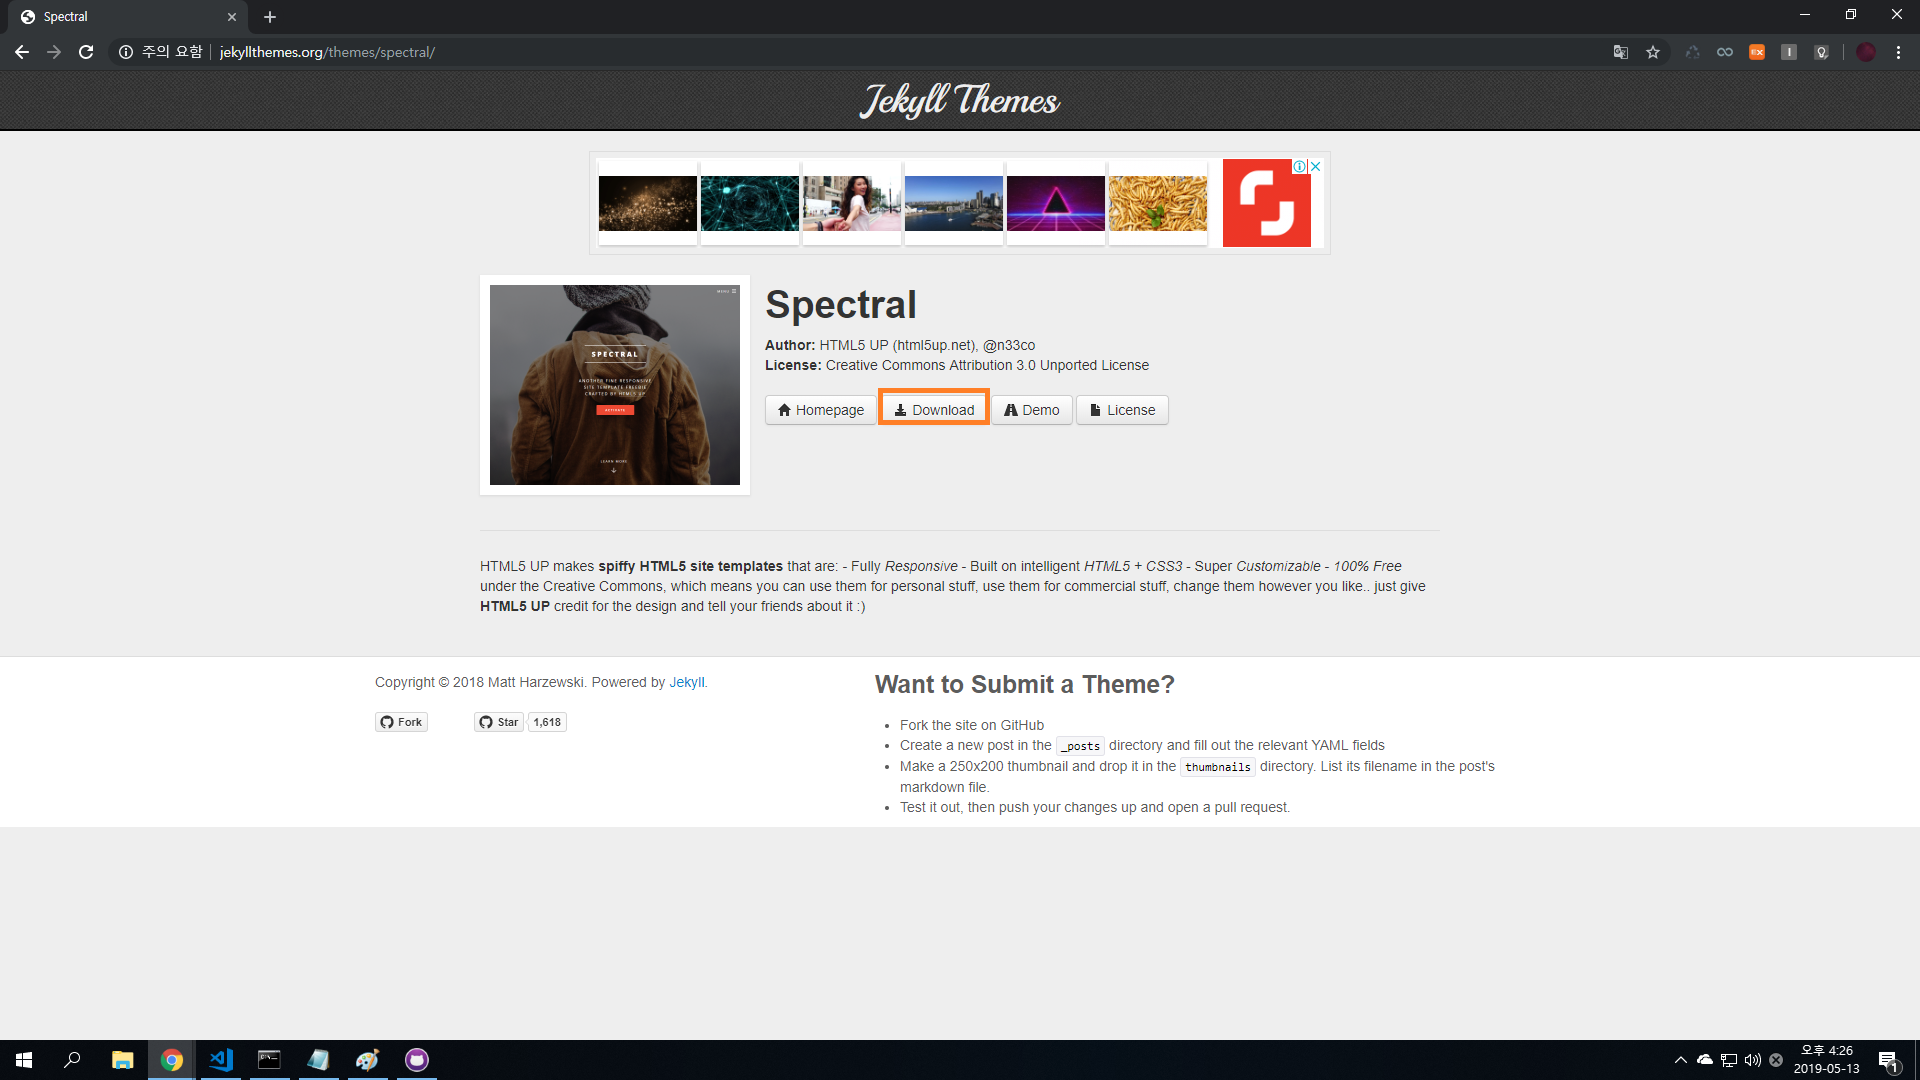This screenshot has width=1920, height=1080.
Task: Click the ad info icon
Action: (1300, 166)
